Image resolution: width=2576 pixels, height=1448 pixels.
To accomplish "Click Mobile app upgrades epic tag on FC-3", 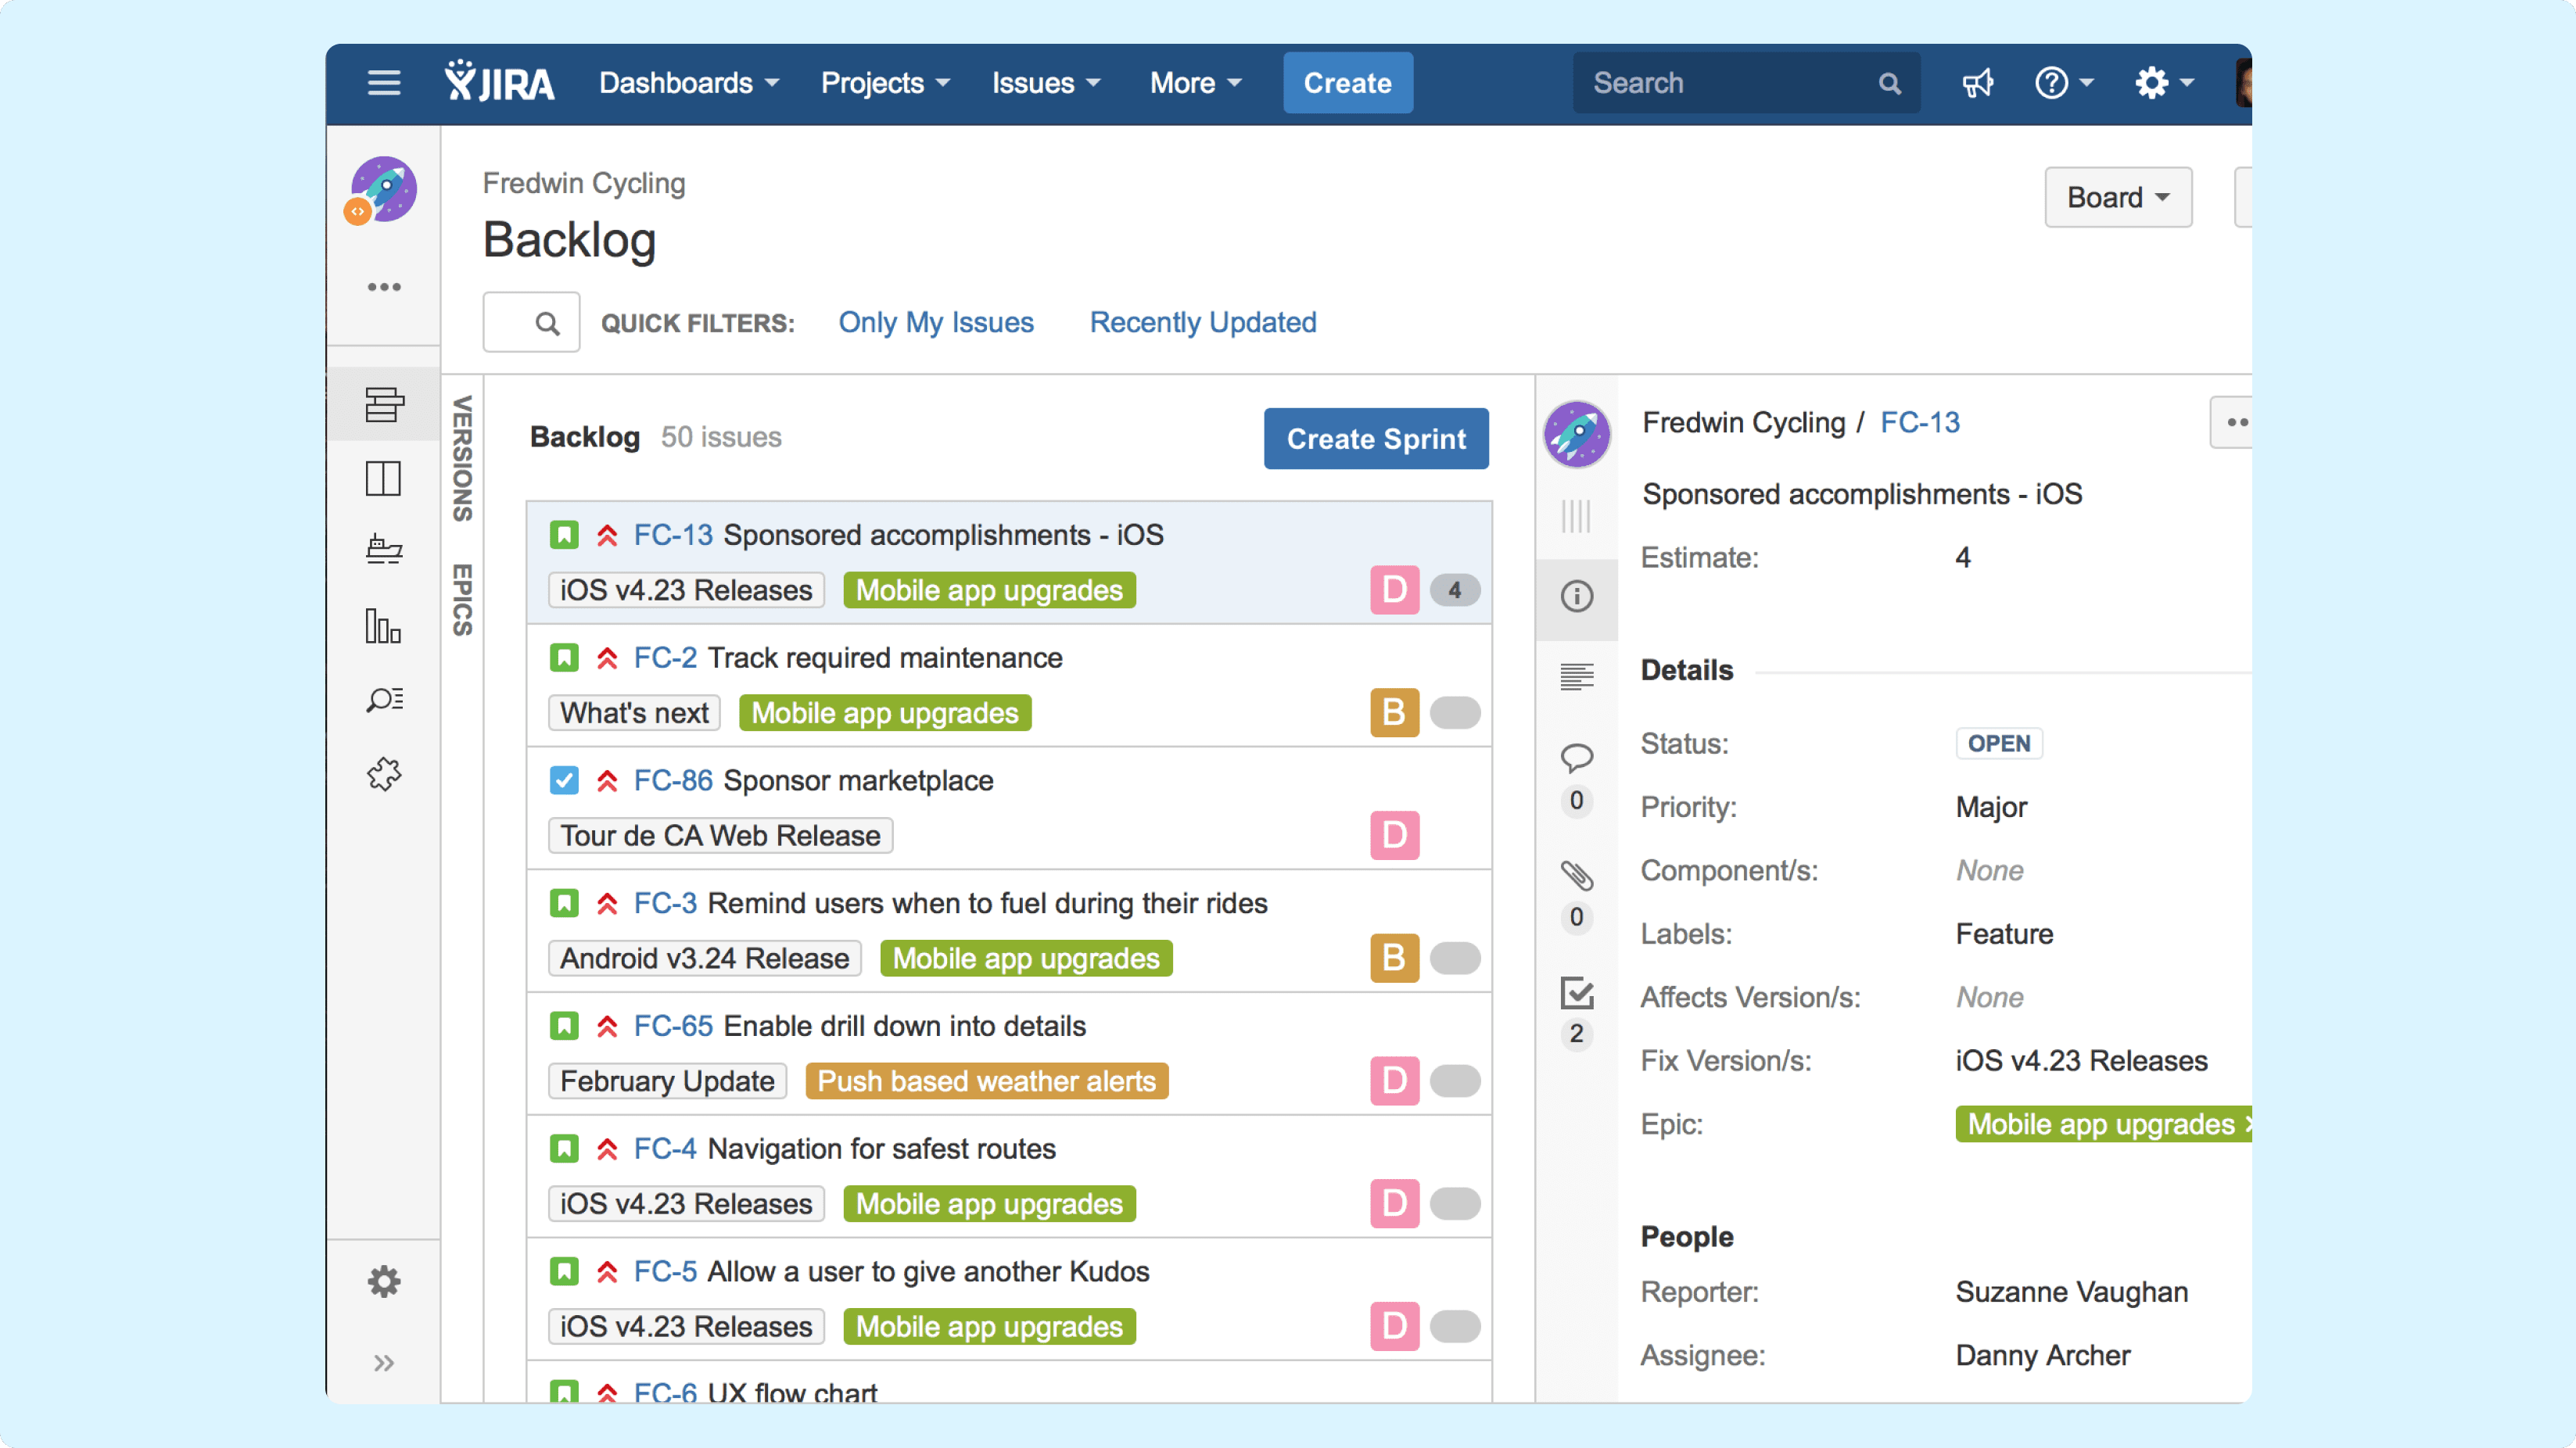I will pyautogui.click(x=1026, y=958).
